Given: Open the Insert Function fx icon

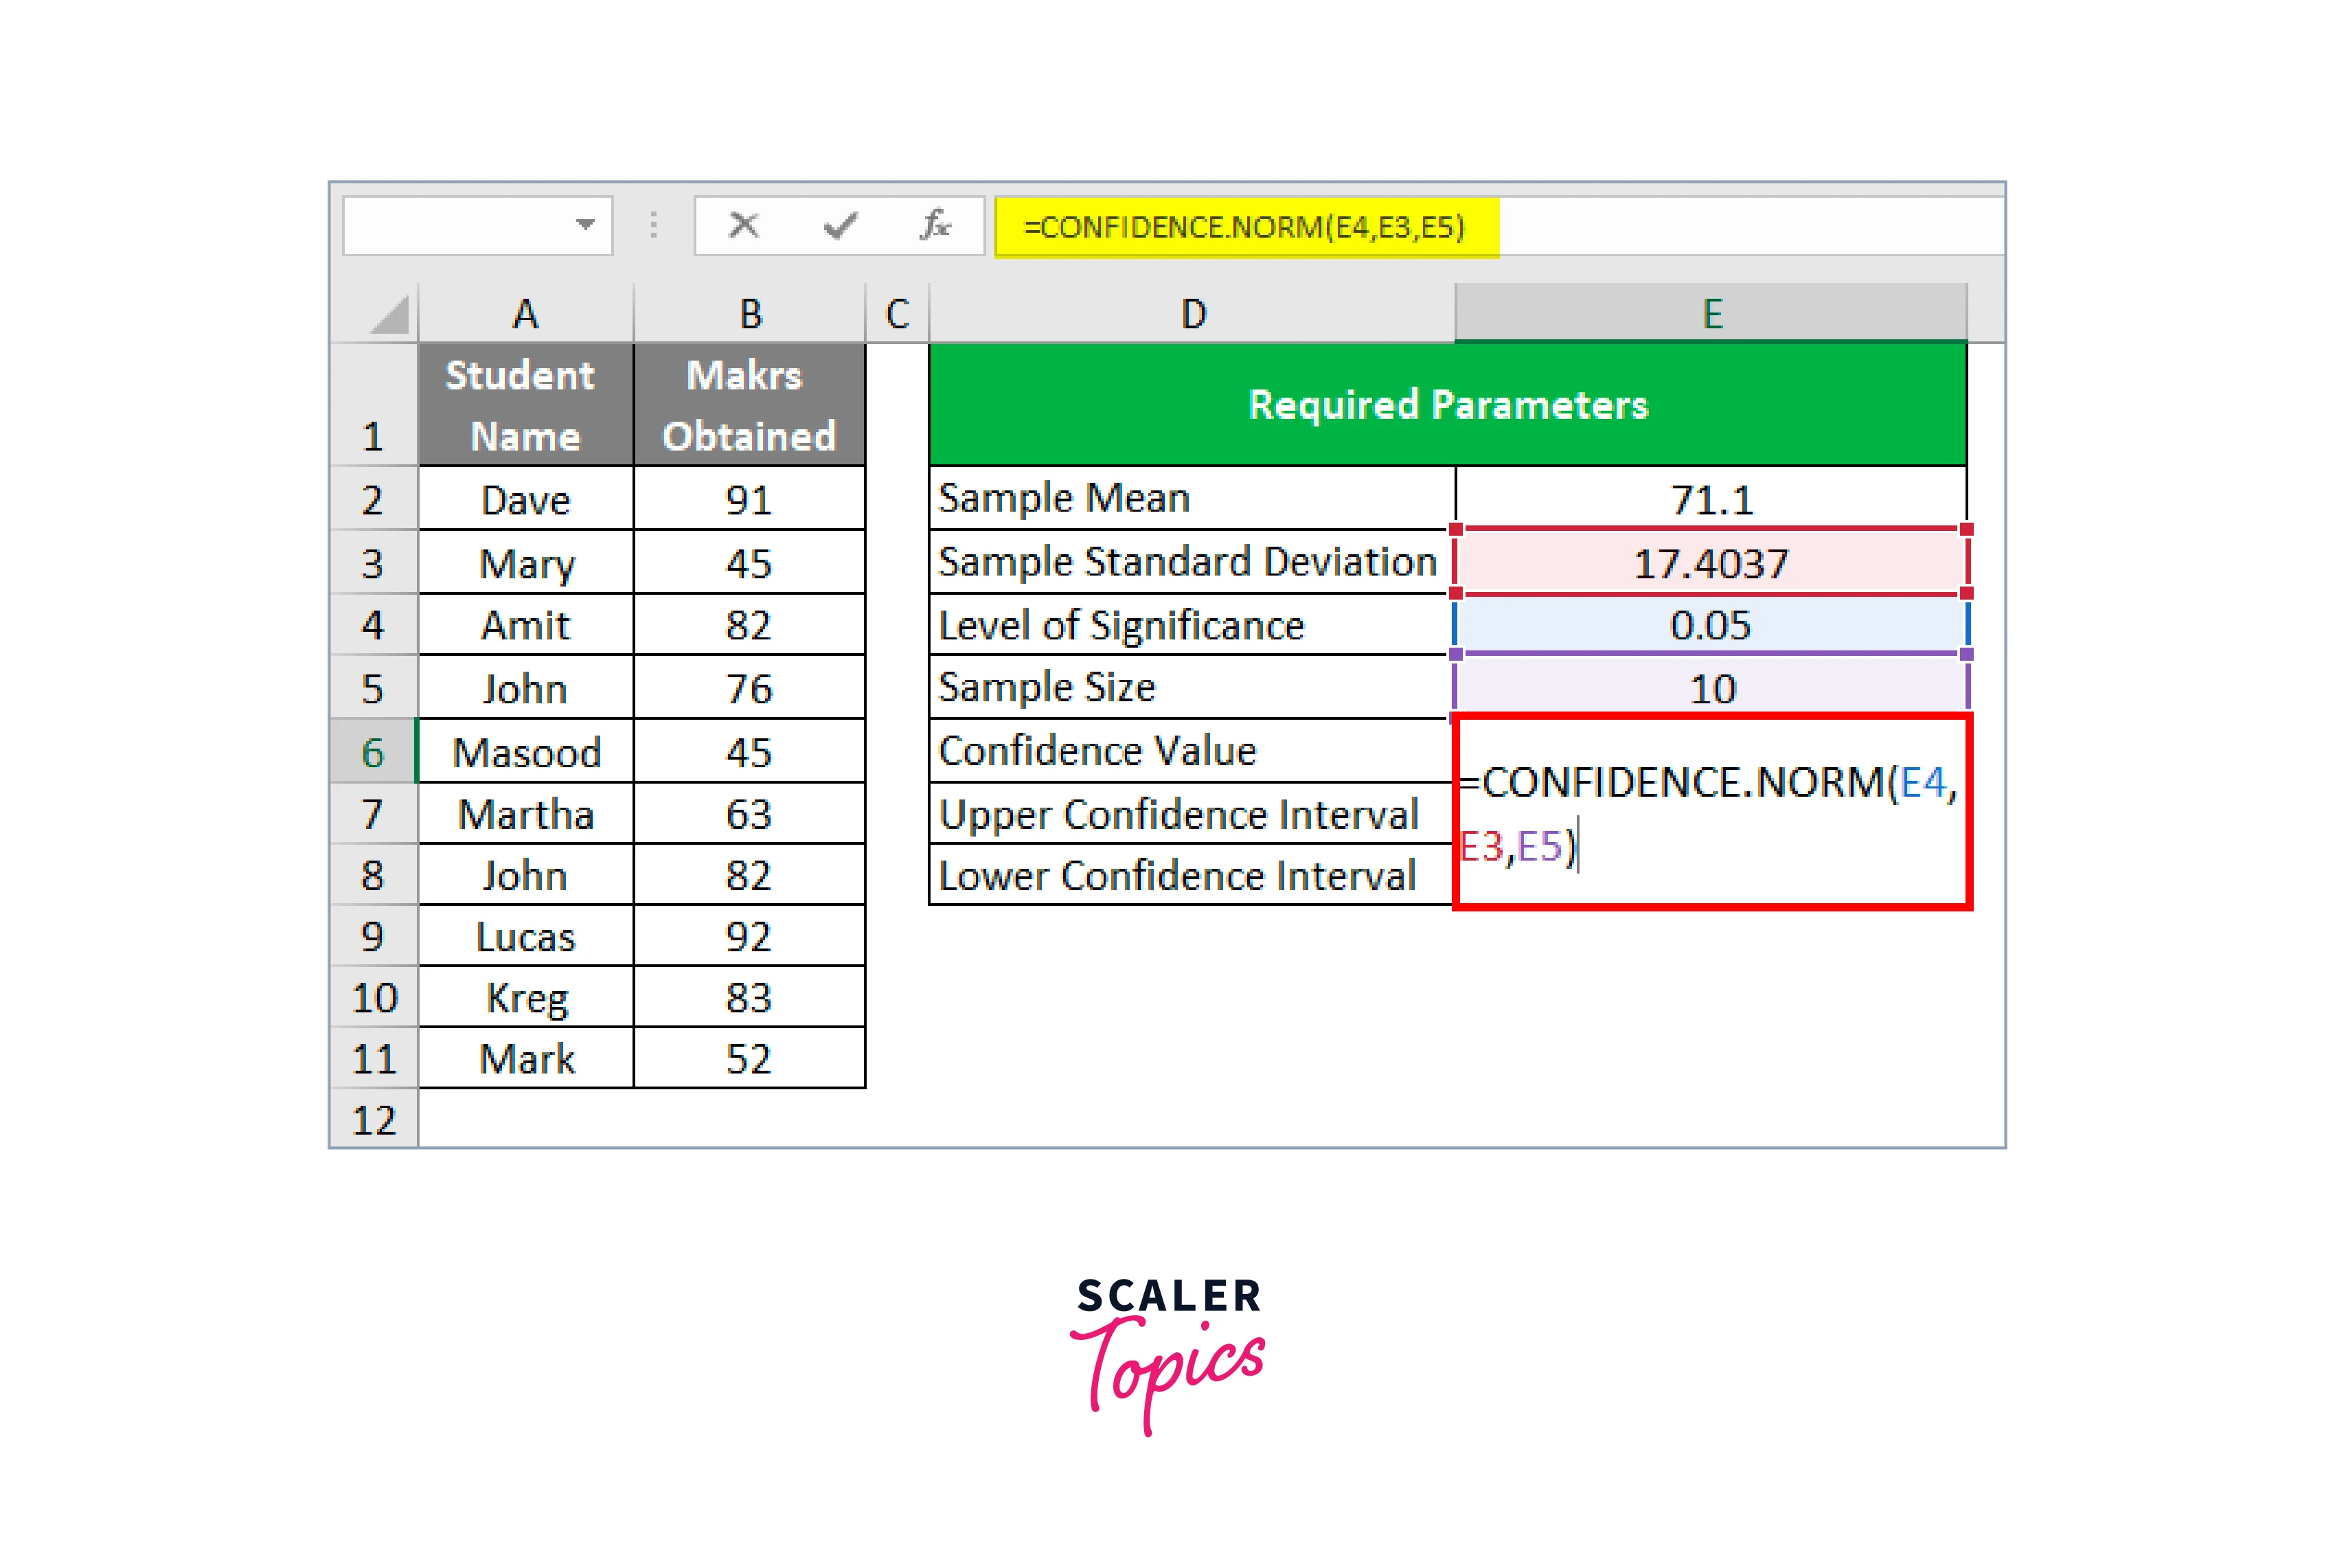Looking at the screenshot, I should (x=935, y=226).
